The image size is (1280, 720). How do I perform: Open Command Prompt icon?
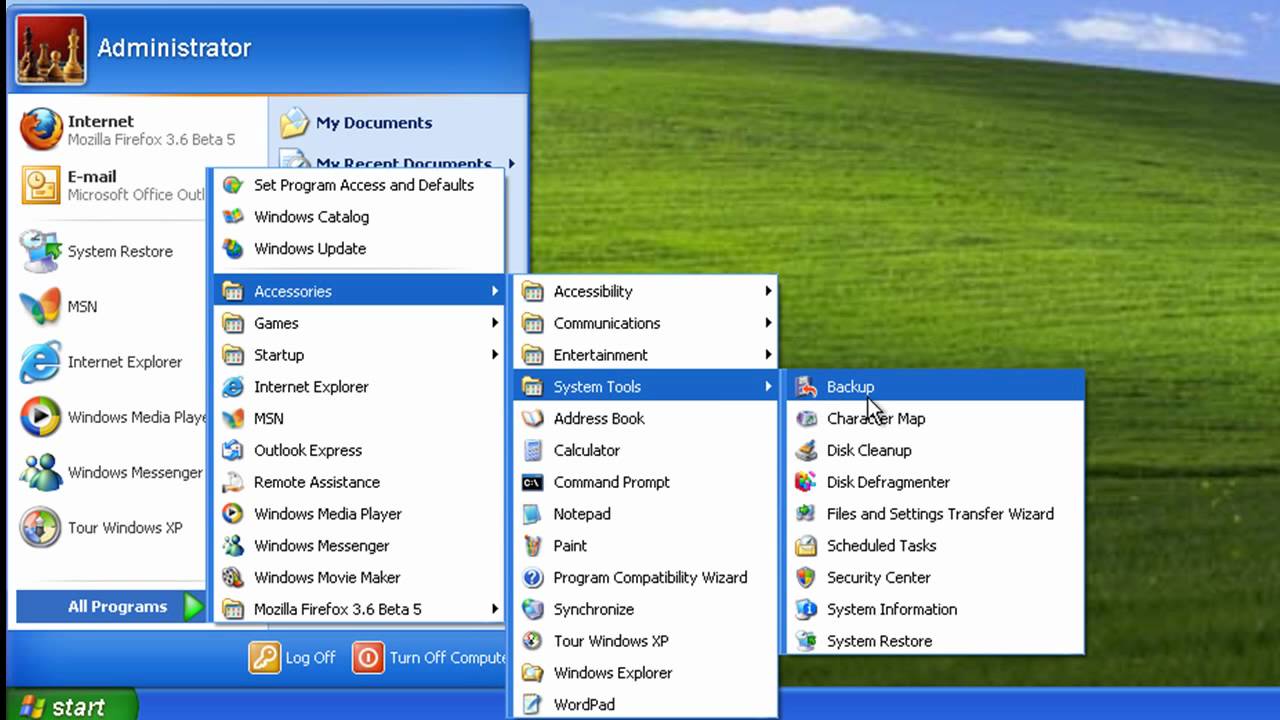click(x=533, y=482)
